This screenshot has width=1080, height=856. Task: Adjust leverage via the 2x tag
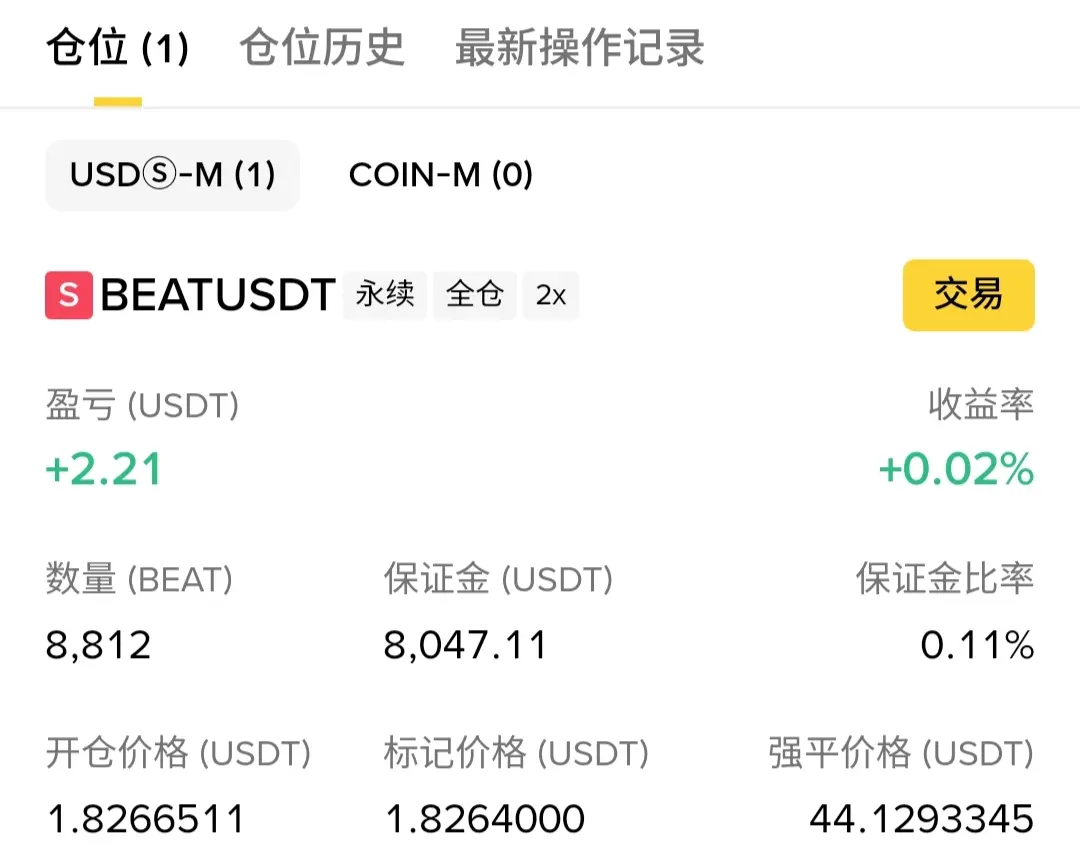(x=551, y=295)
